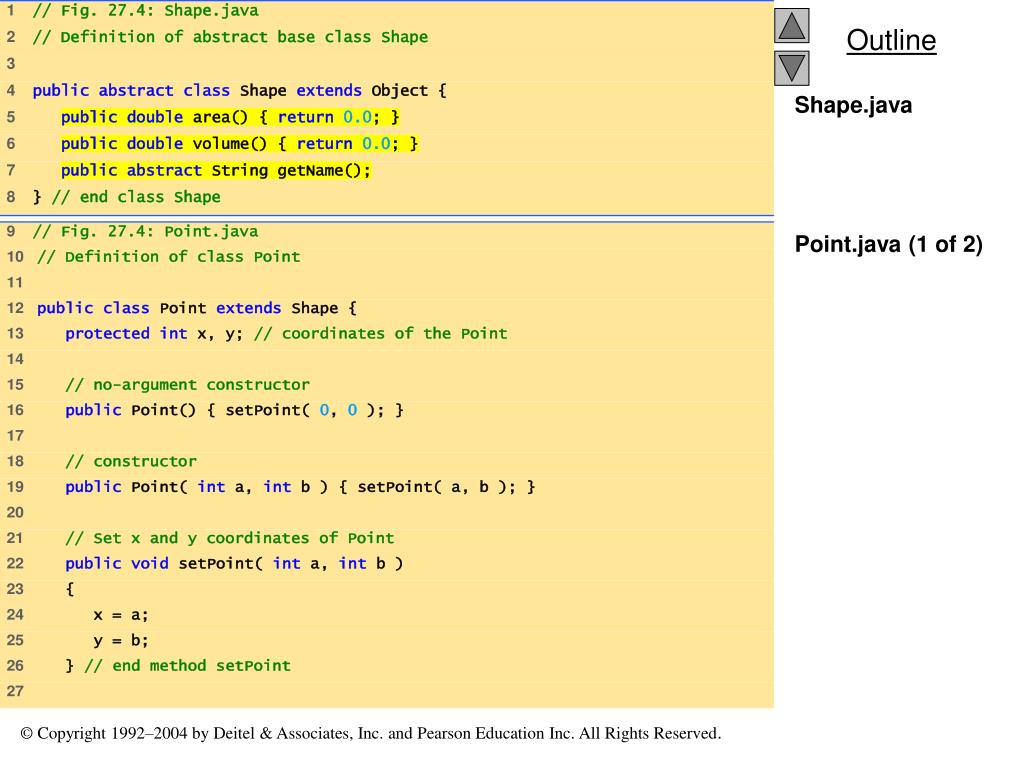Click the '// end method setPoint' comment
1024x768 pixels.
point(187,665)
